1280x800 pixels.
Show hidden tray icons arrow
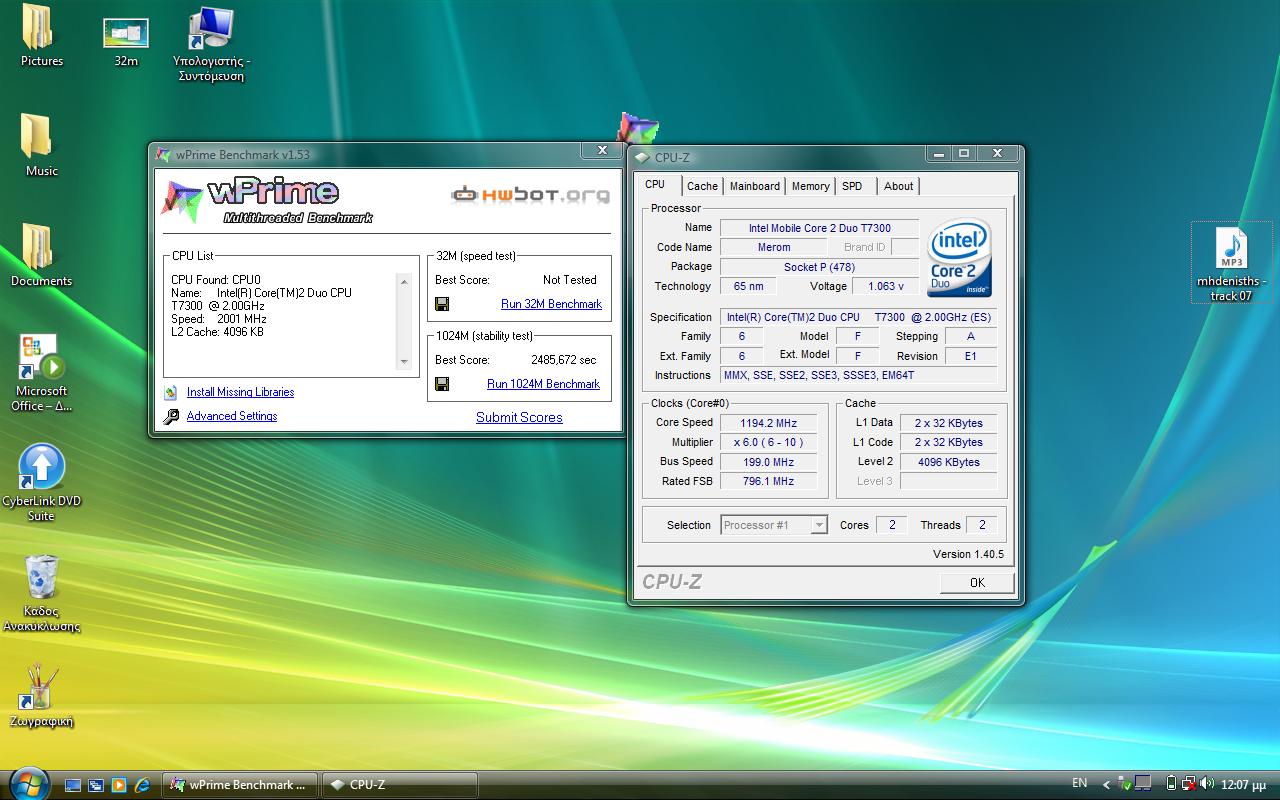1106,784
